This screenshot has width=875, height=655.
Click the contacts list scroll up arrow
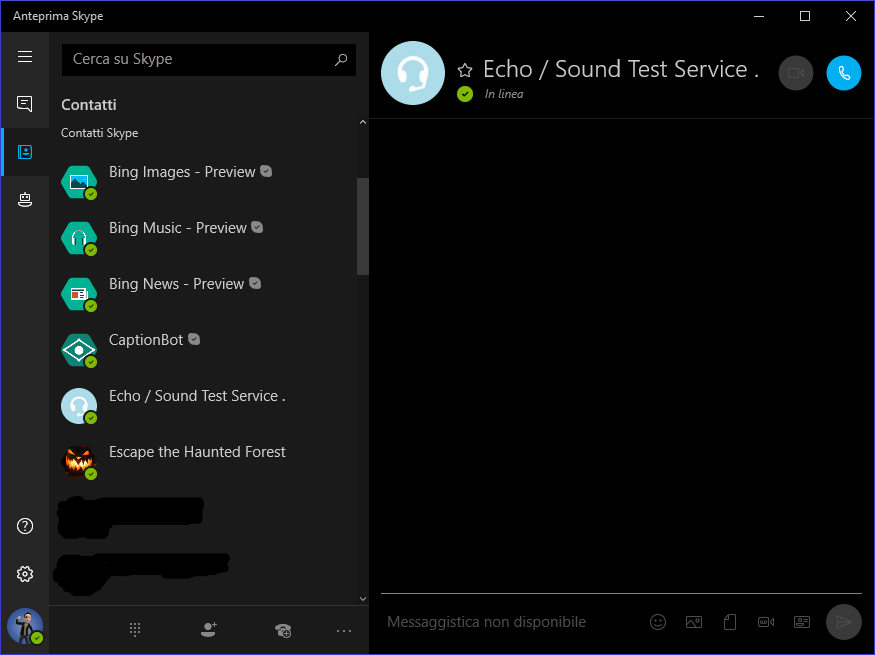coord(363,122)
